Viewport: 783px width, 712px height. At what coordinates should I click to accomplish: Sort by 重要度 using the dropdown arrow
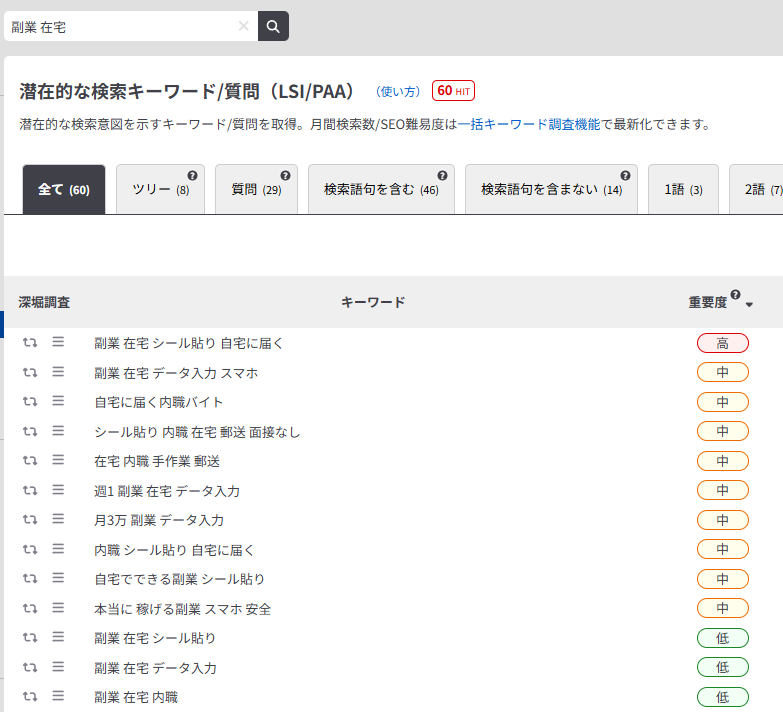coord(750,304)
